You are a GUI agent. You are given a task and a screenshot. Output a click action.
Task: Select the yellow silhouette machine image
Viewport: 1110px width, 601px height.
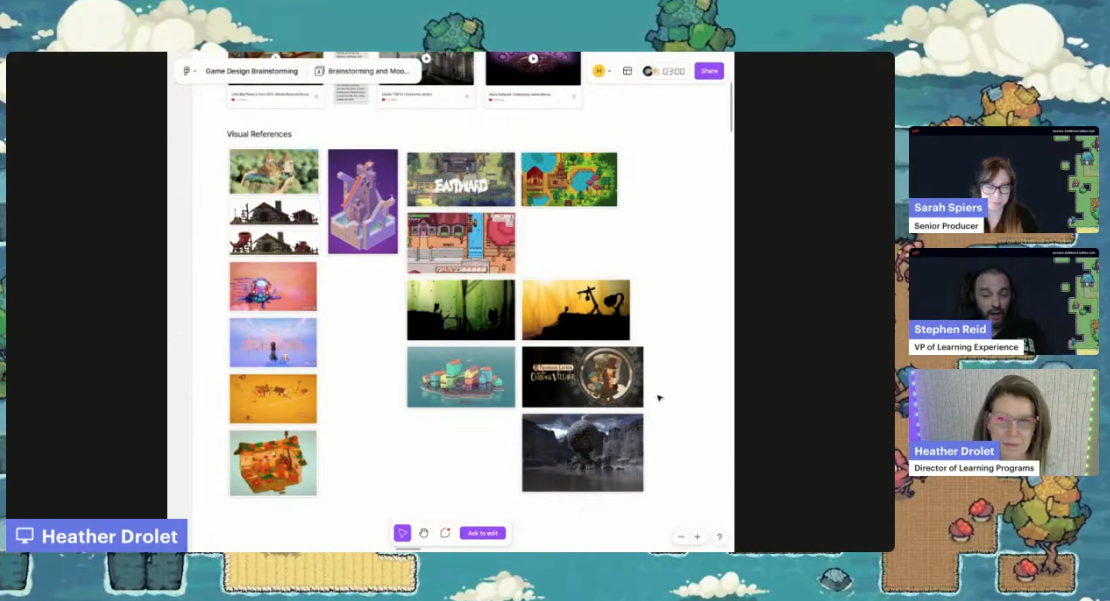pos(576,309)
